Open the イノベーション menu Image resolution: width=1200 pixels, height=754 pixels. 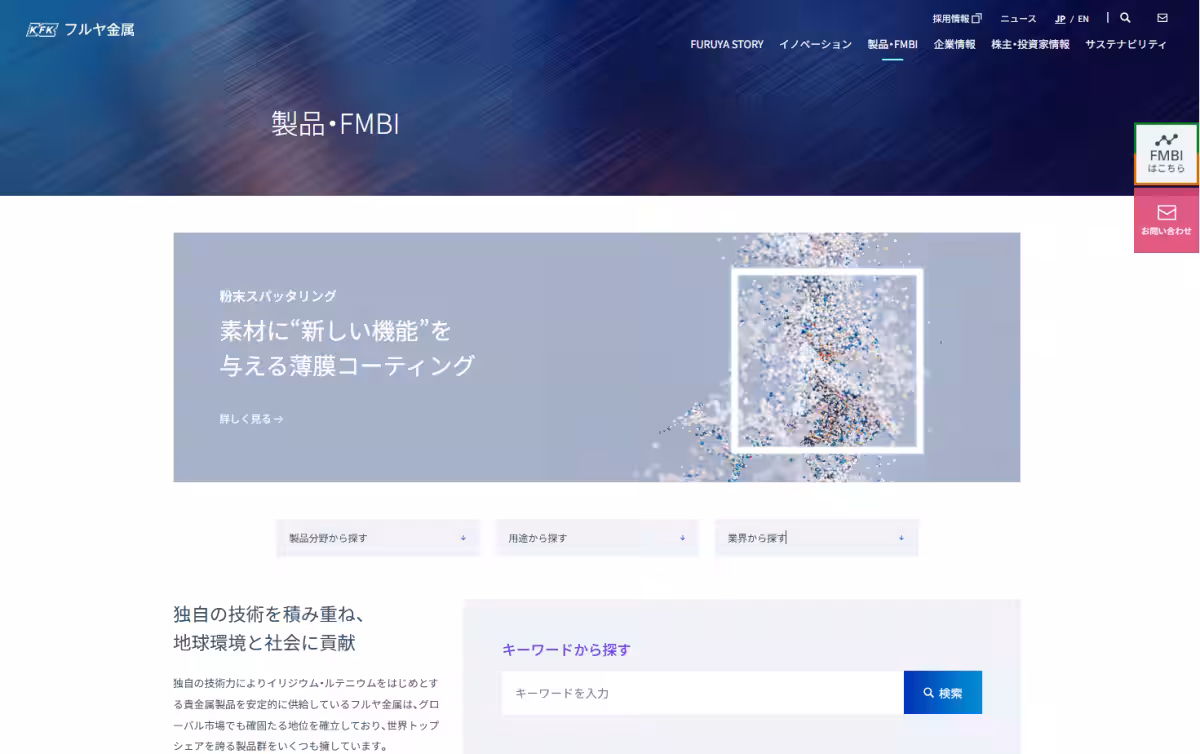coord(815,44)
